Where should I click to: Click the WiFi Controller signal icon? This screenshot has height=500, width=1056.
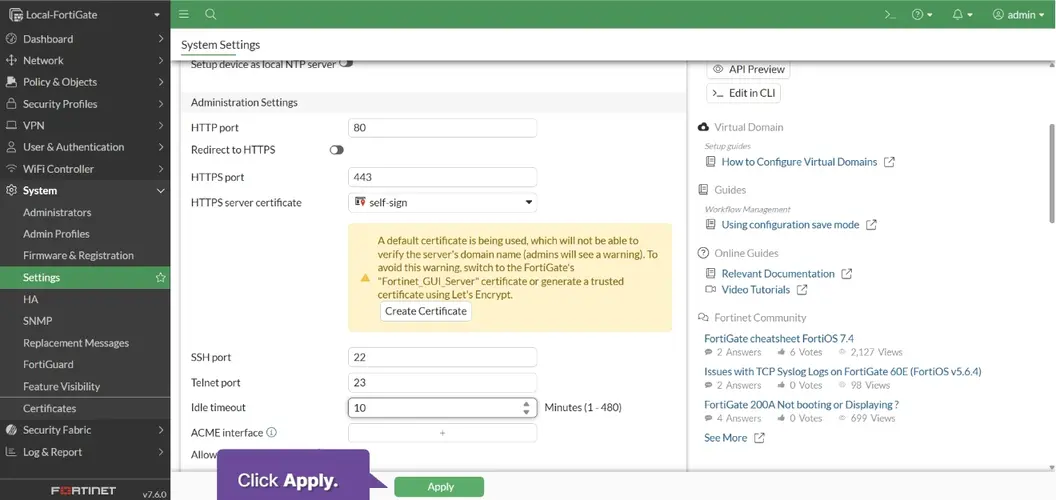[x=11, y=168]
